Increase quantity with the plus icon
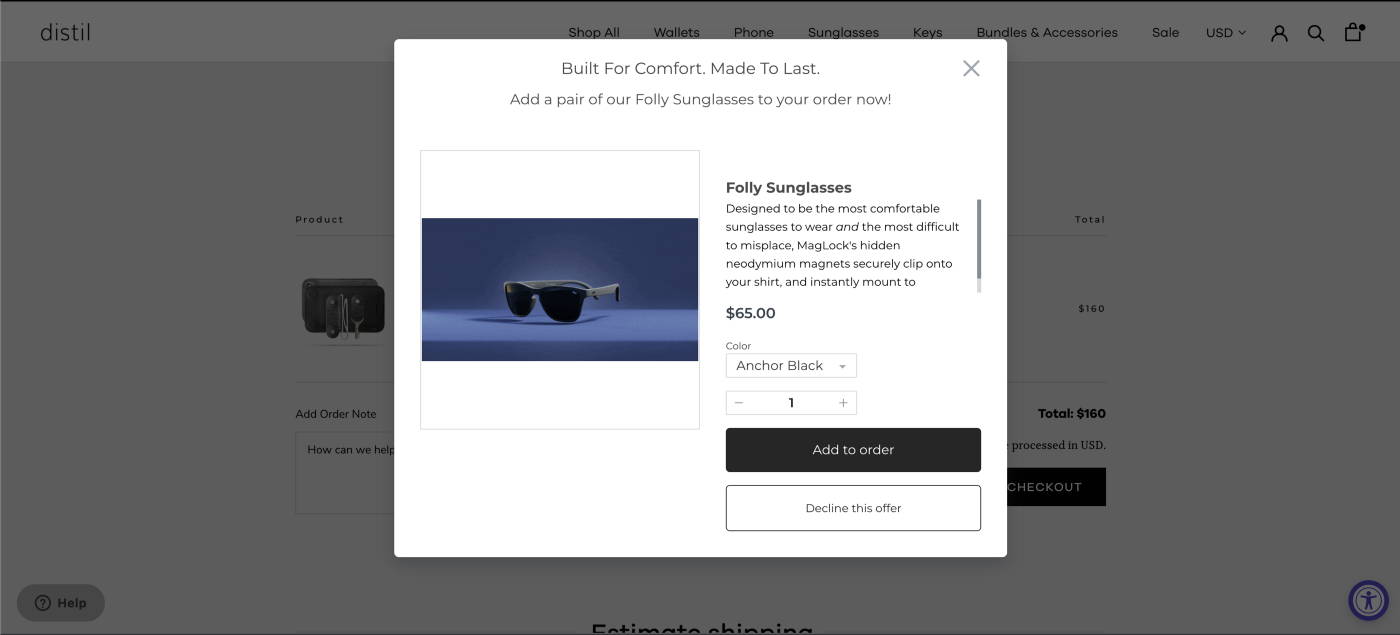 pos(843,403)
